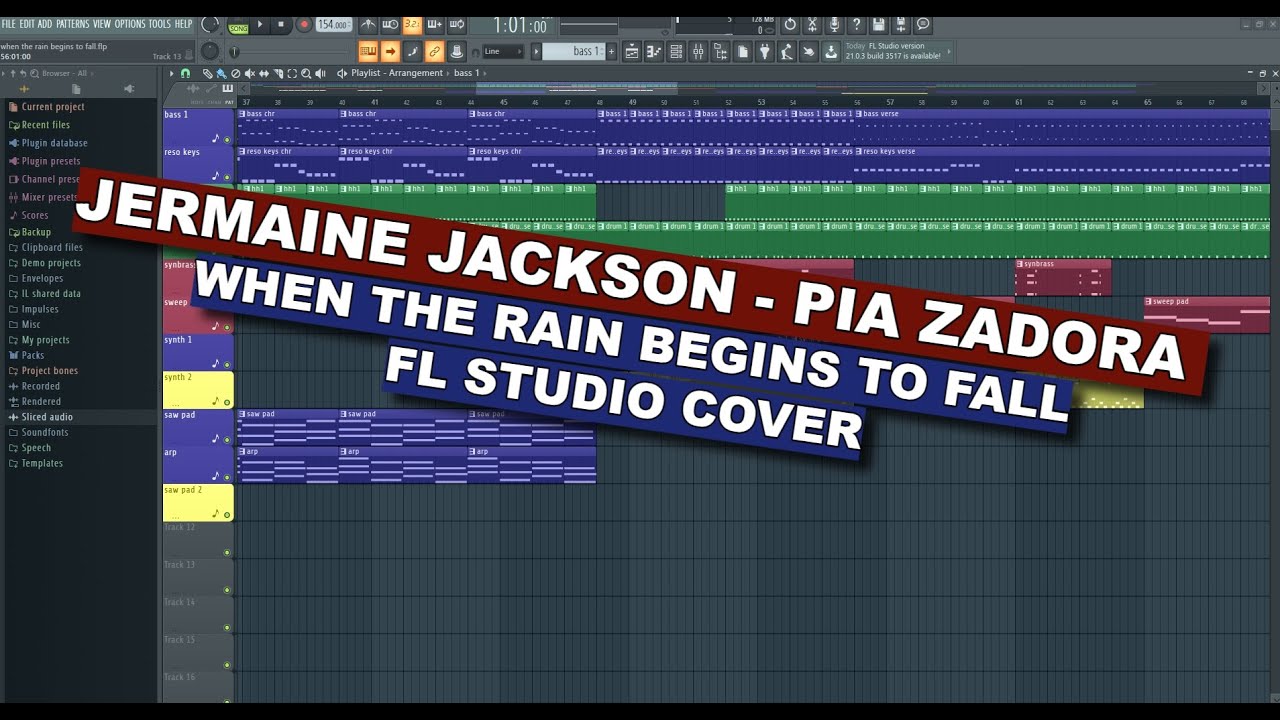Image resolution: width=1280 pixels, height=720 pixels.
Task: Mute the bass 1 track green light
Action: pyautogui.click(x=227, y=139)
